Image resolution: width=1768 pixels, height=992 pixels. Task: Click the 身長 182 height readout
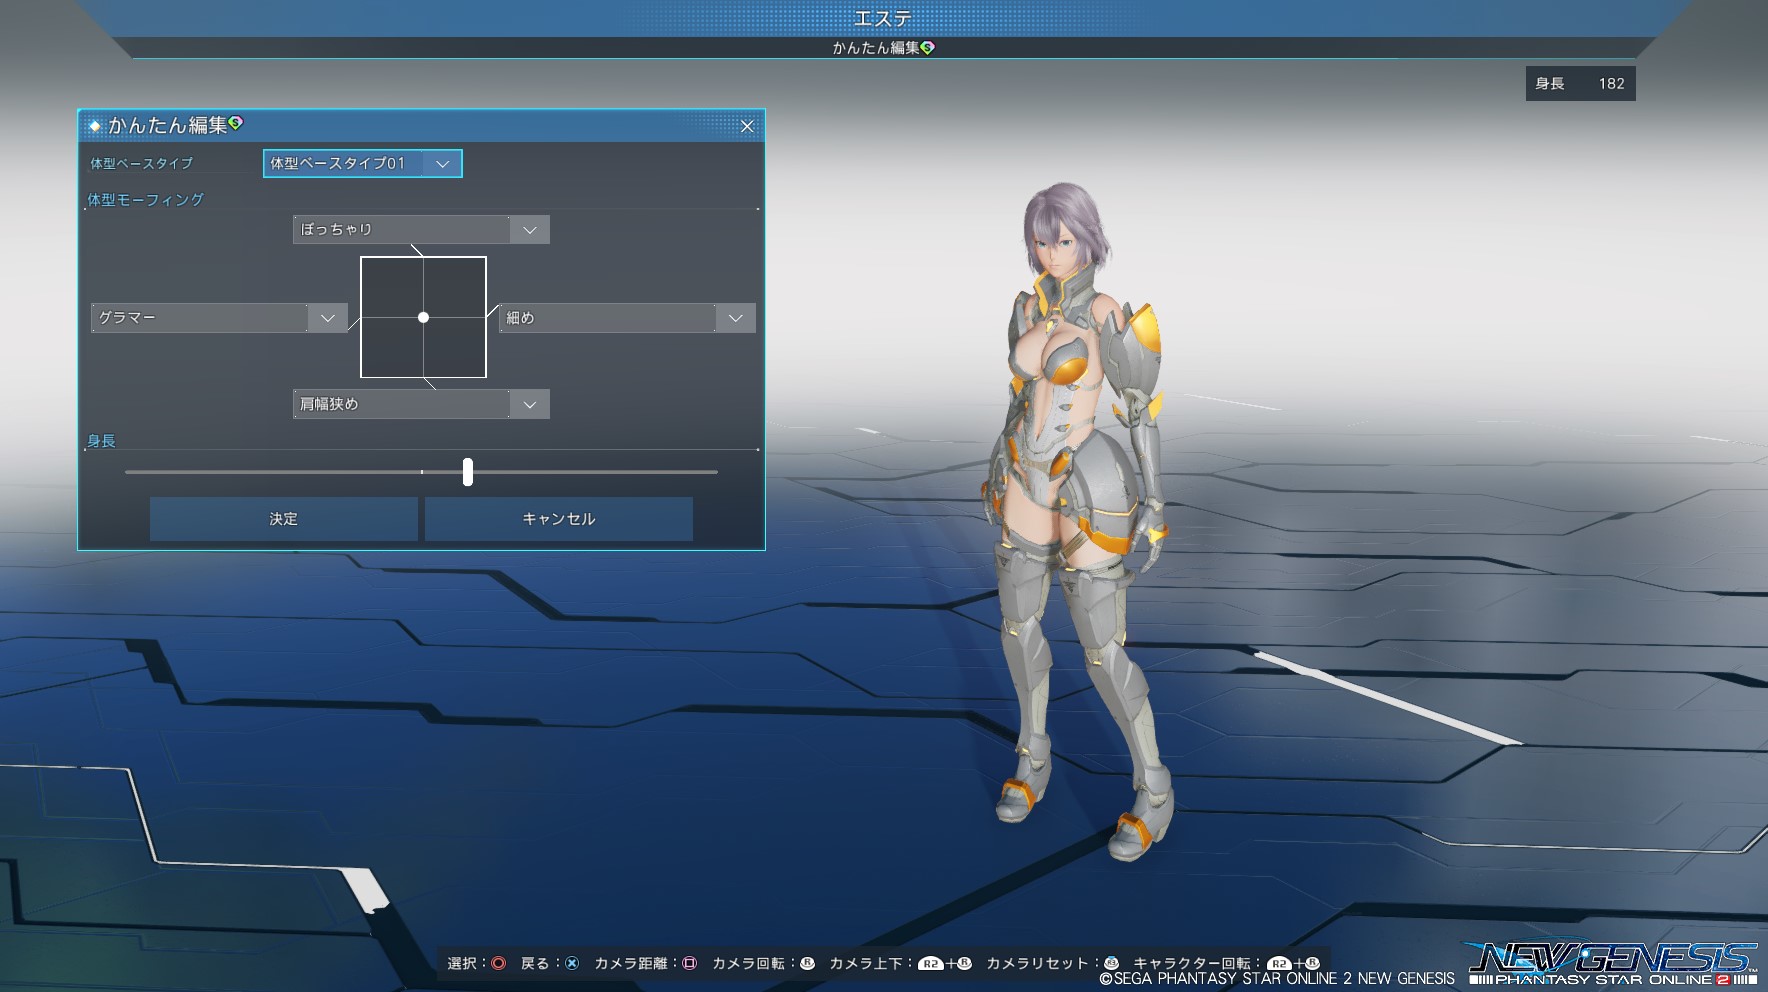[x=1580, y=84]
